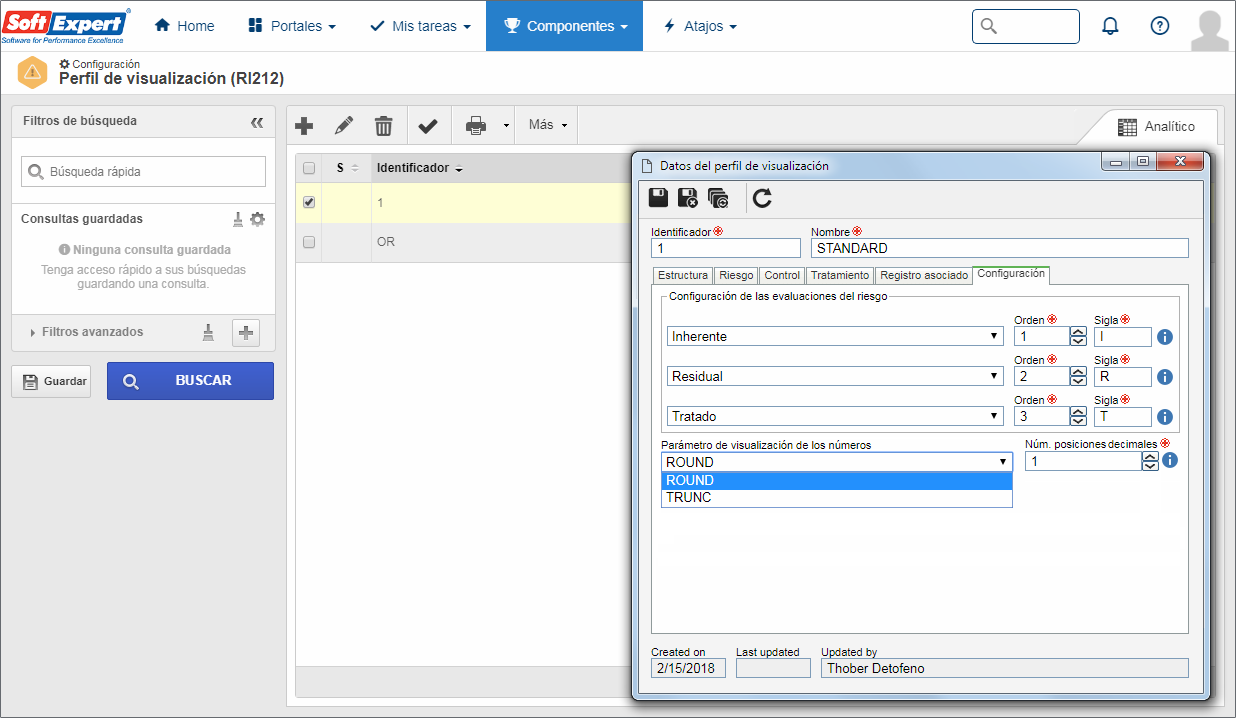Click the info icon beside Inherente sigla
This screenshot has width=1236, height=718.
tap(1165, 337)
